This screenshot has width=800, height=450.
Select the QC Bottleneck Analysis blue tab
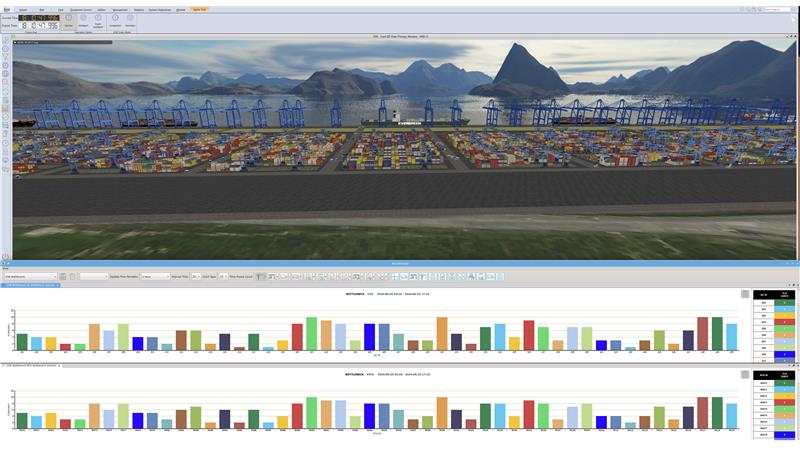pyautogui.click(x=30, y=285)
